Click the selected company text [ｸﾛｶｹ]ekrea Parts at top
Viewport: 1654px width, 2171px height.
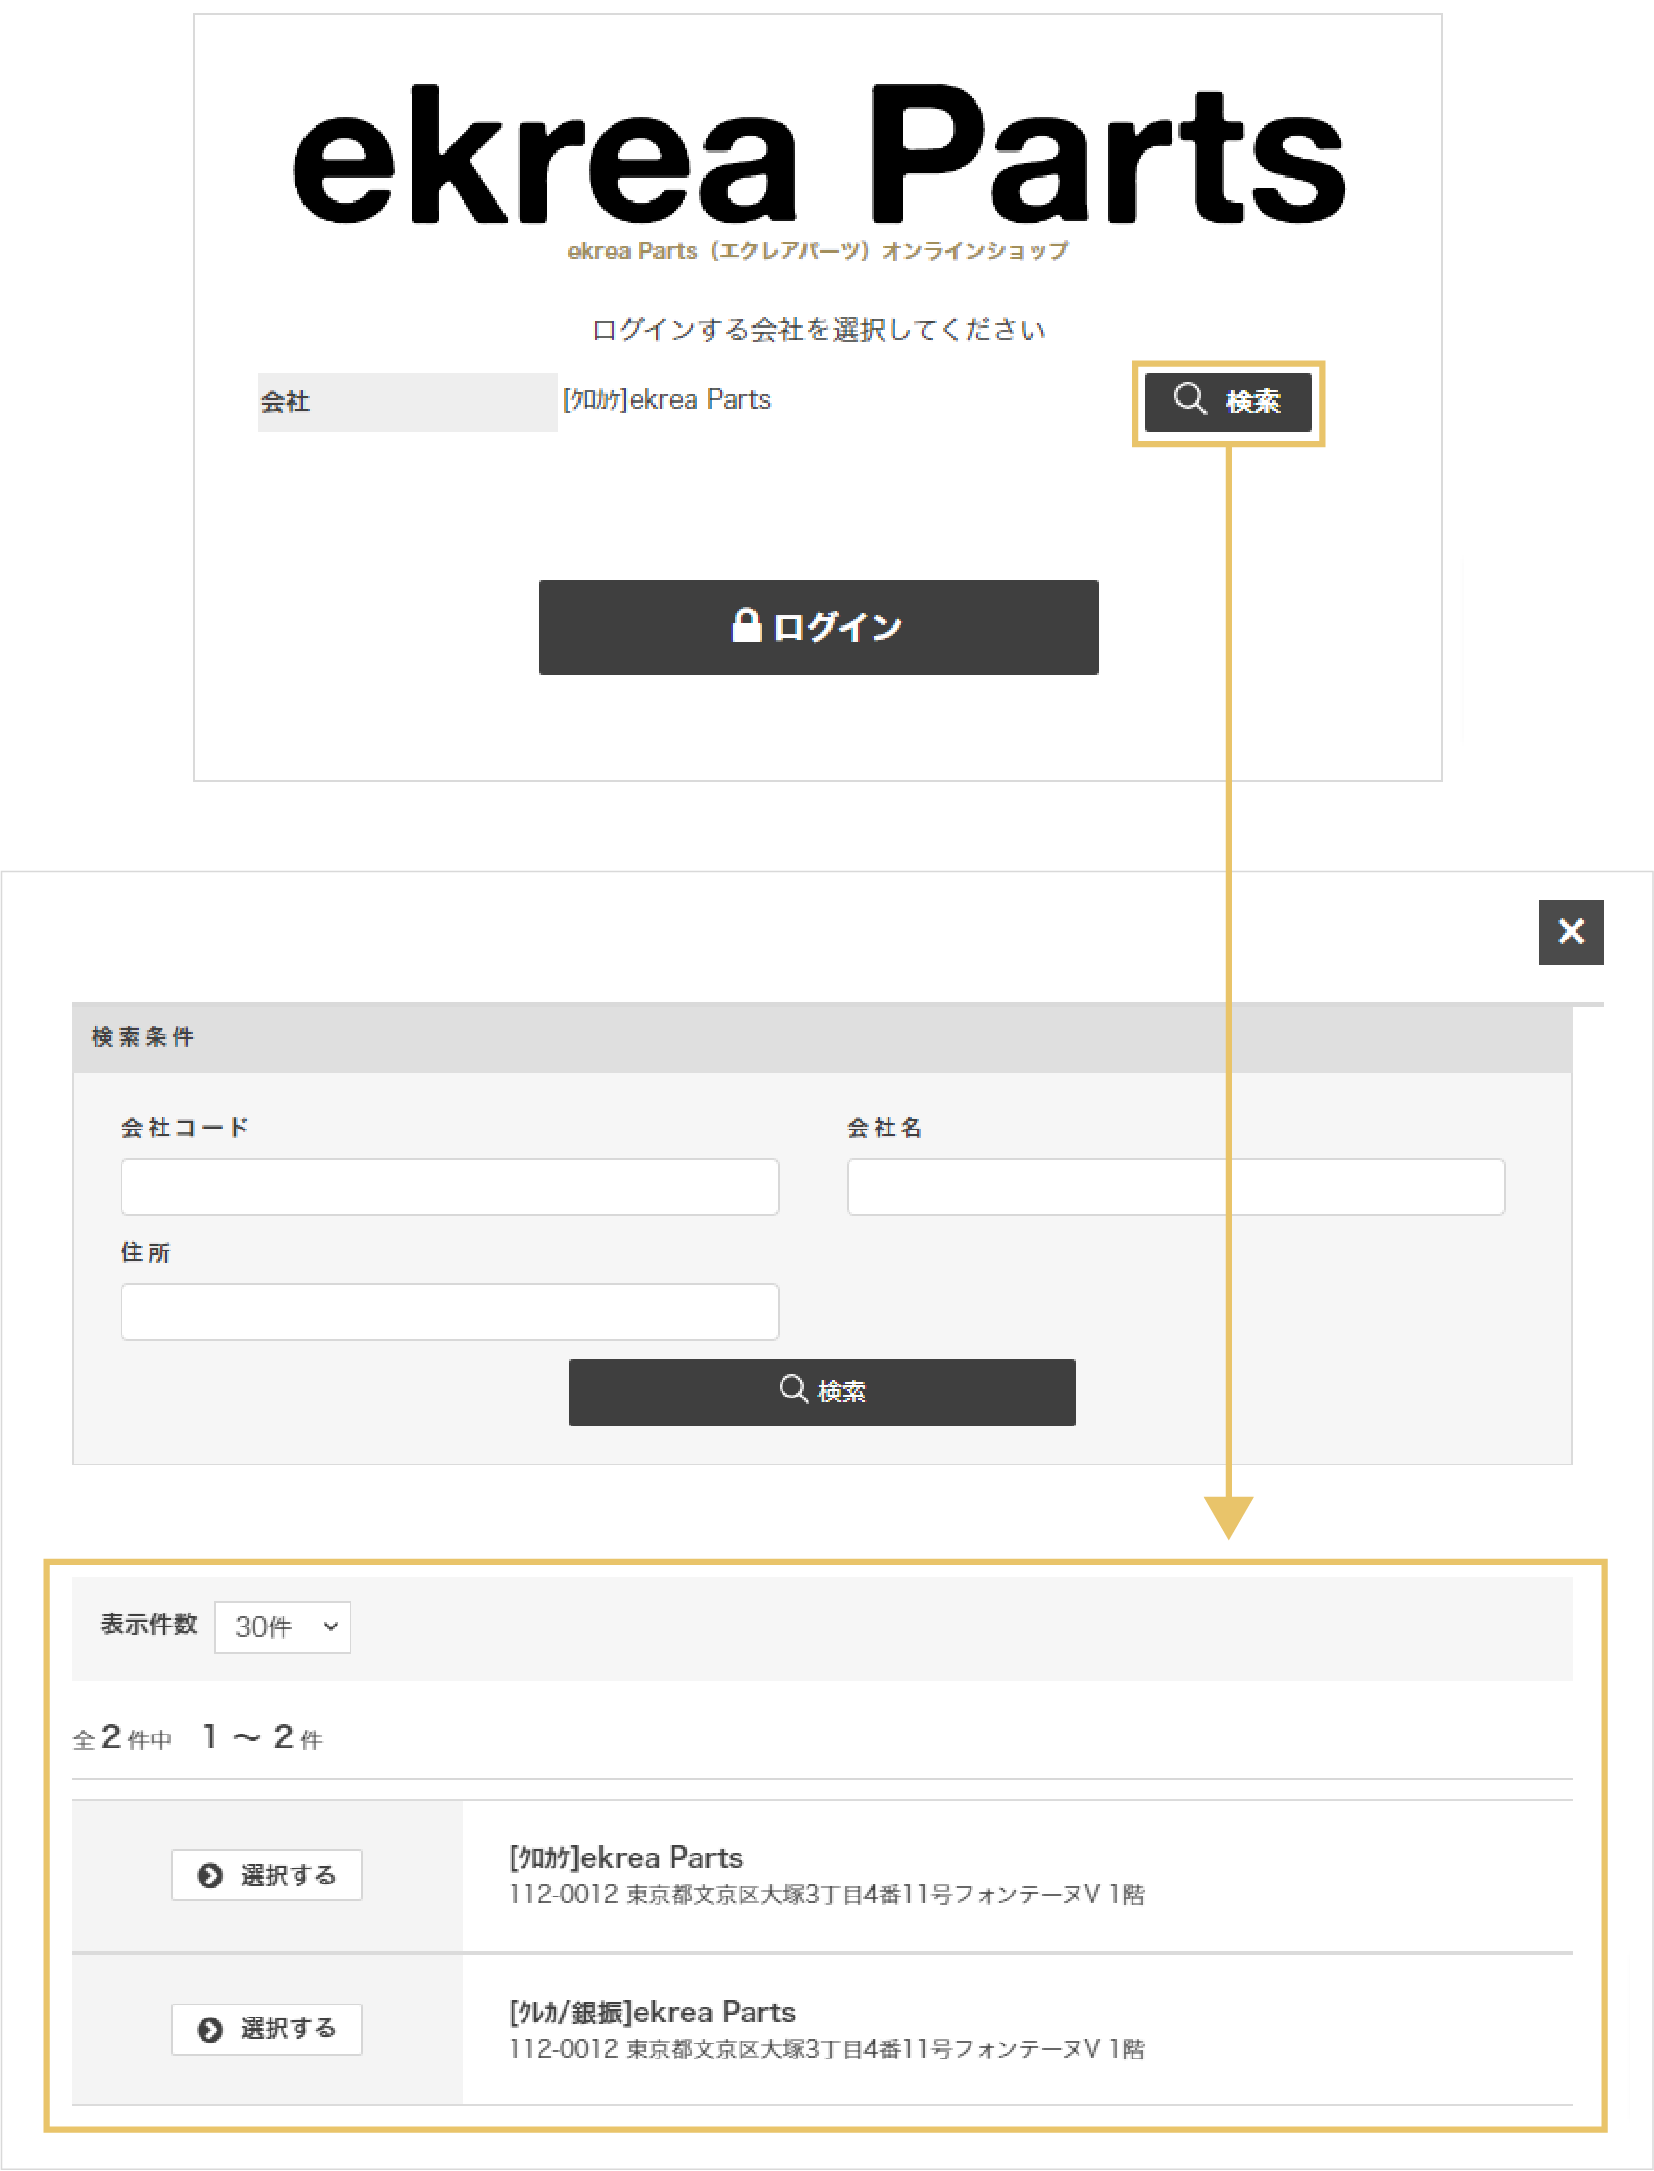click(667, 400)
